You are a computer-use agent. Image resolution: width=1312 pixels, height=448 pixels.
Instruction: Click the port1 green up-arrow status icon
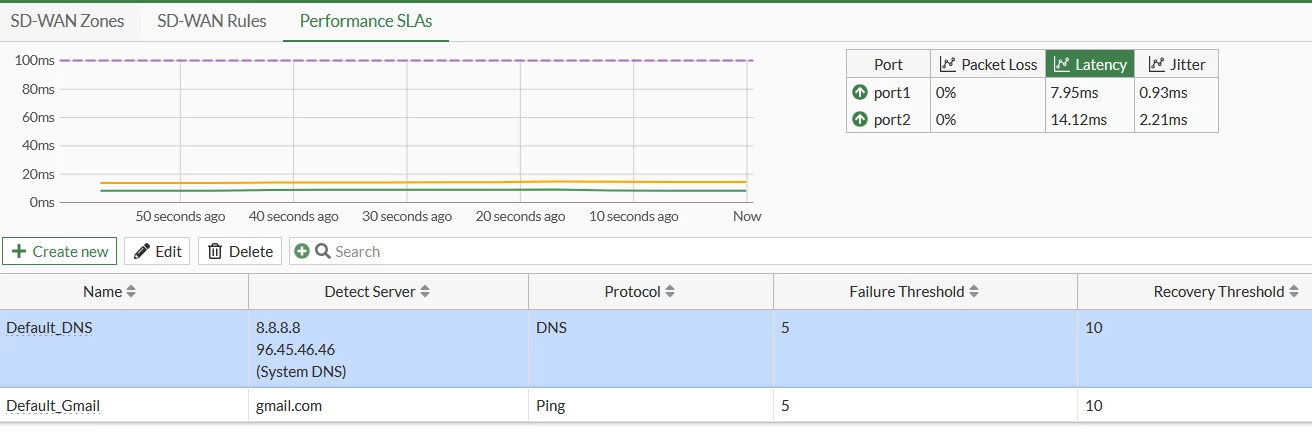pos(860,92)
